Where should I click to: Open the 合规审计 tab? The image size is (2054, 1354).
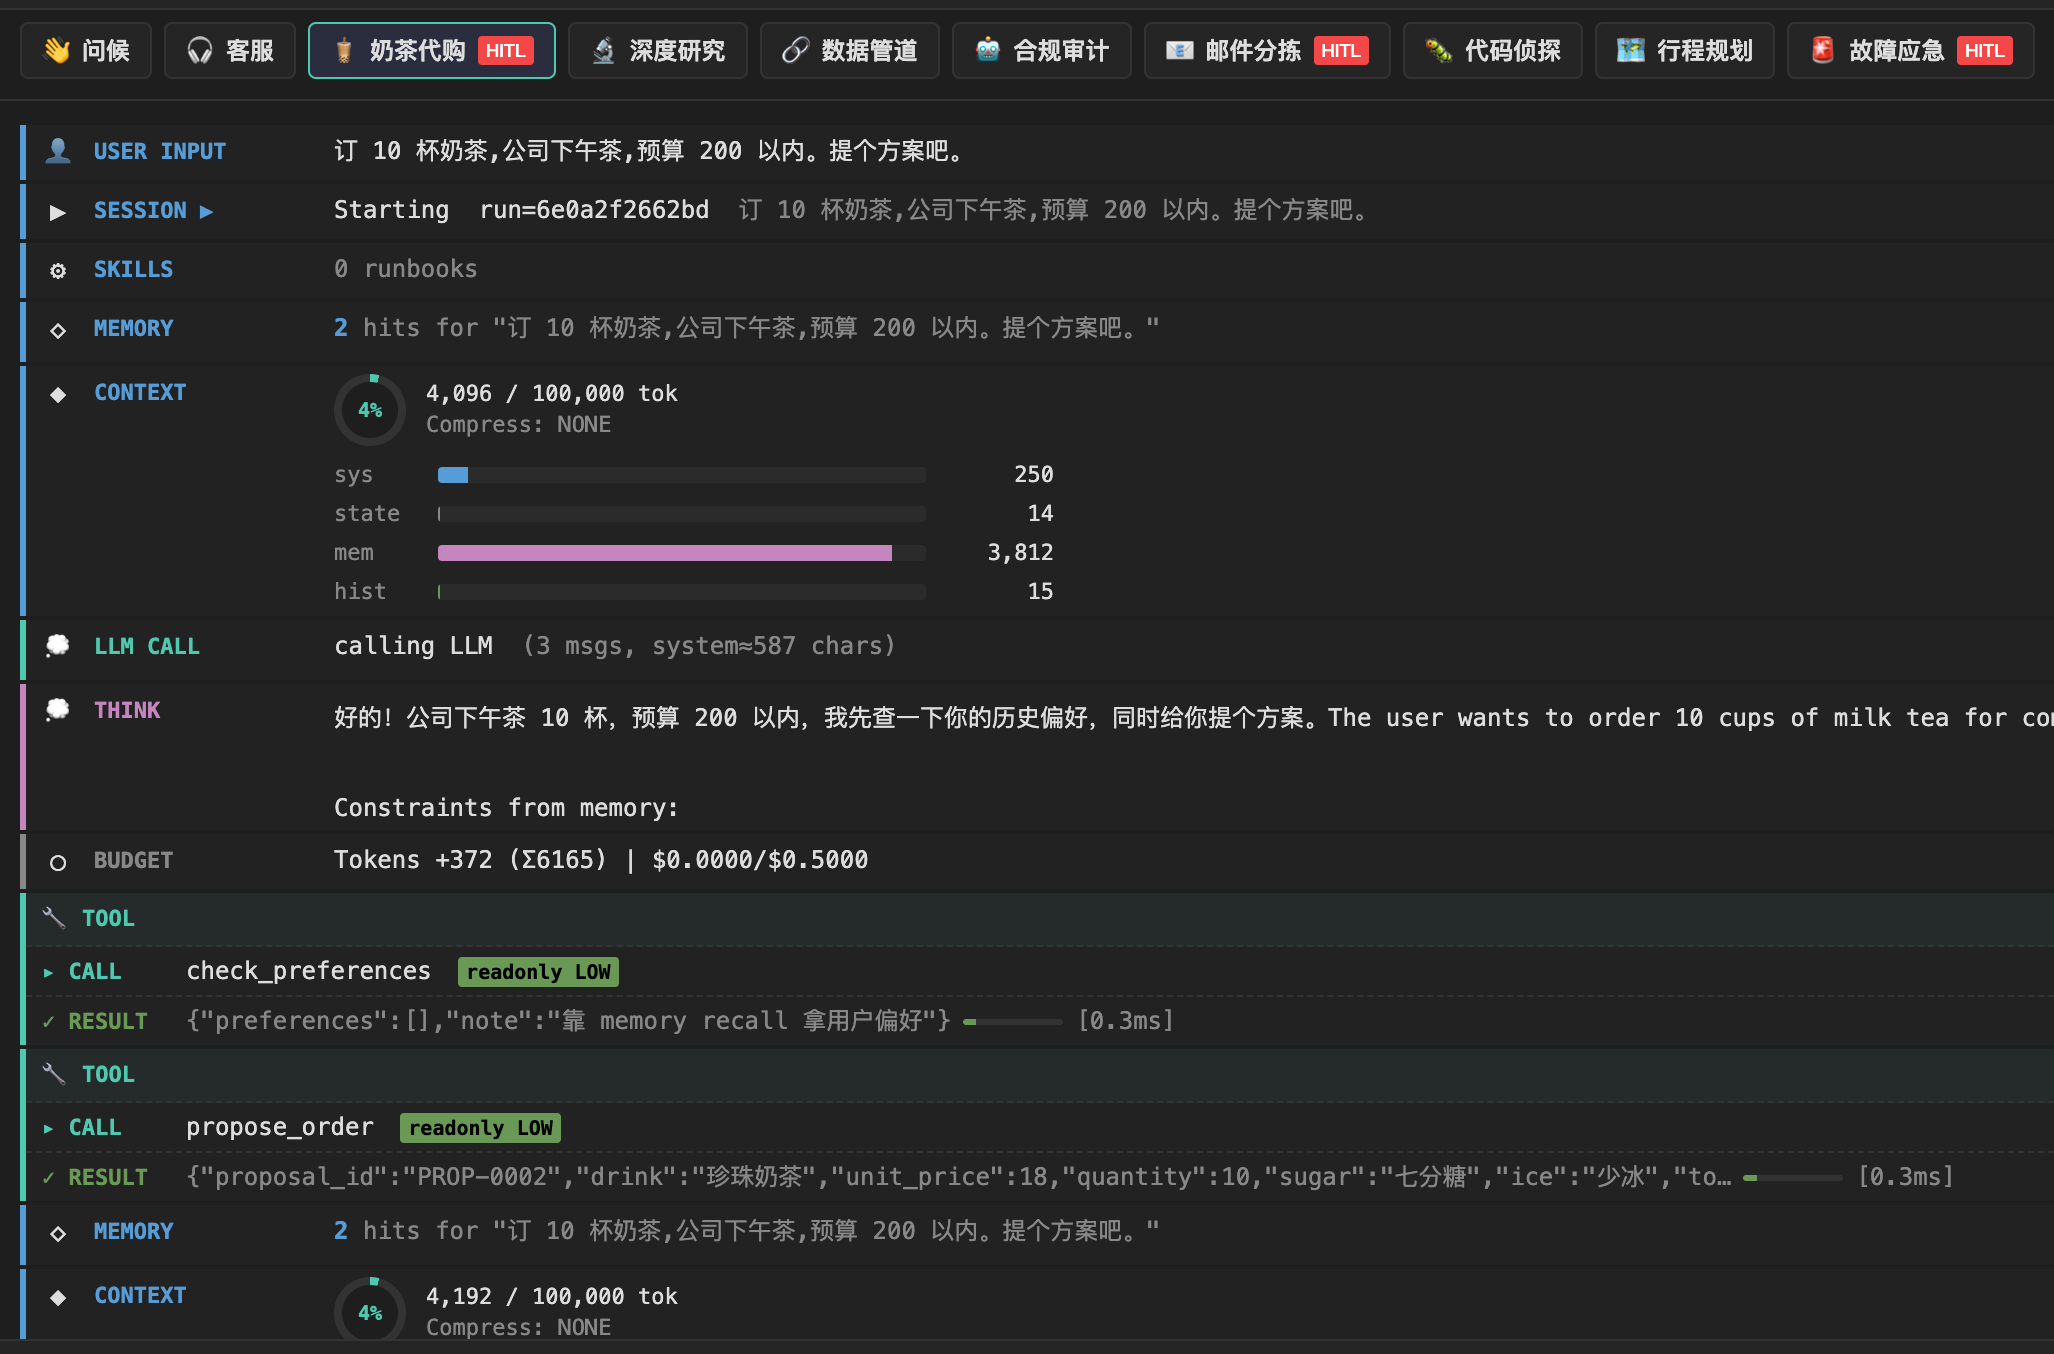(1042, 50)
